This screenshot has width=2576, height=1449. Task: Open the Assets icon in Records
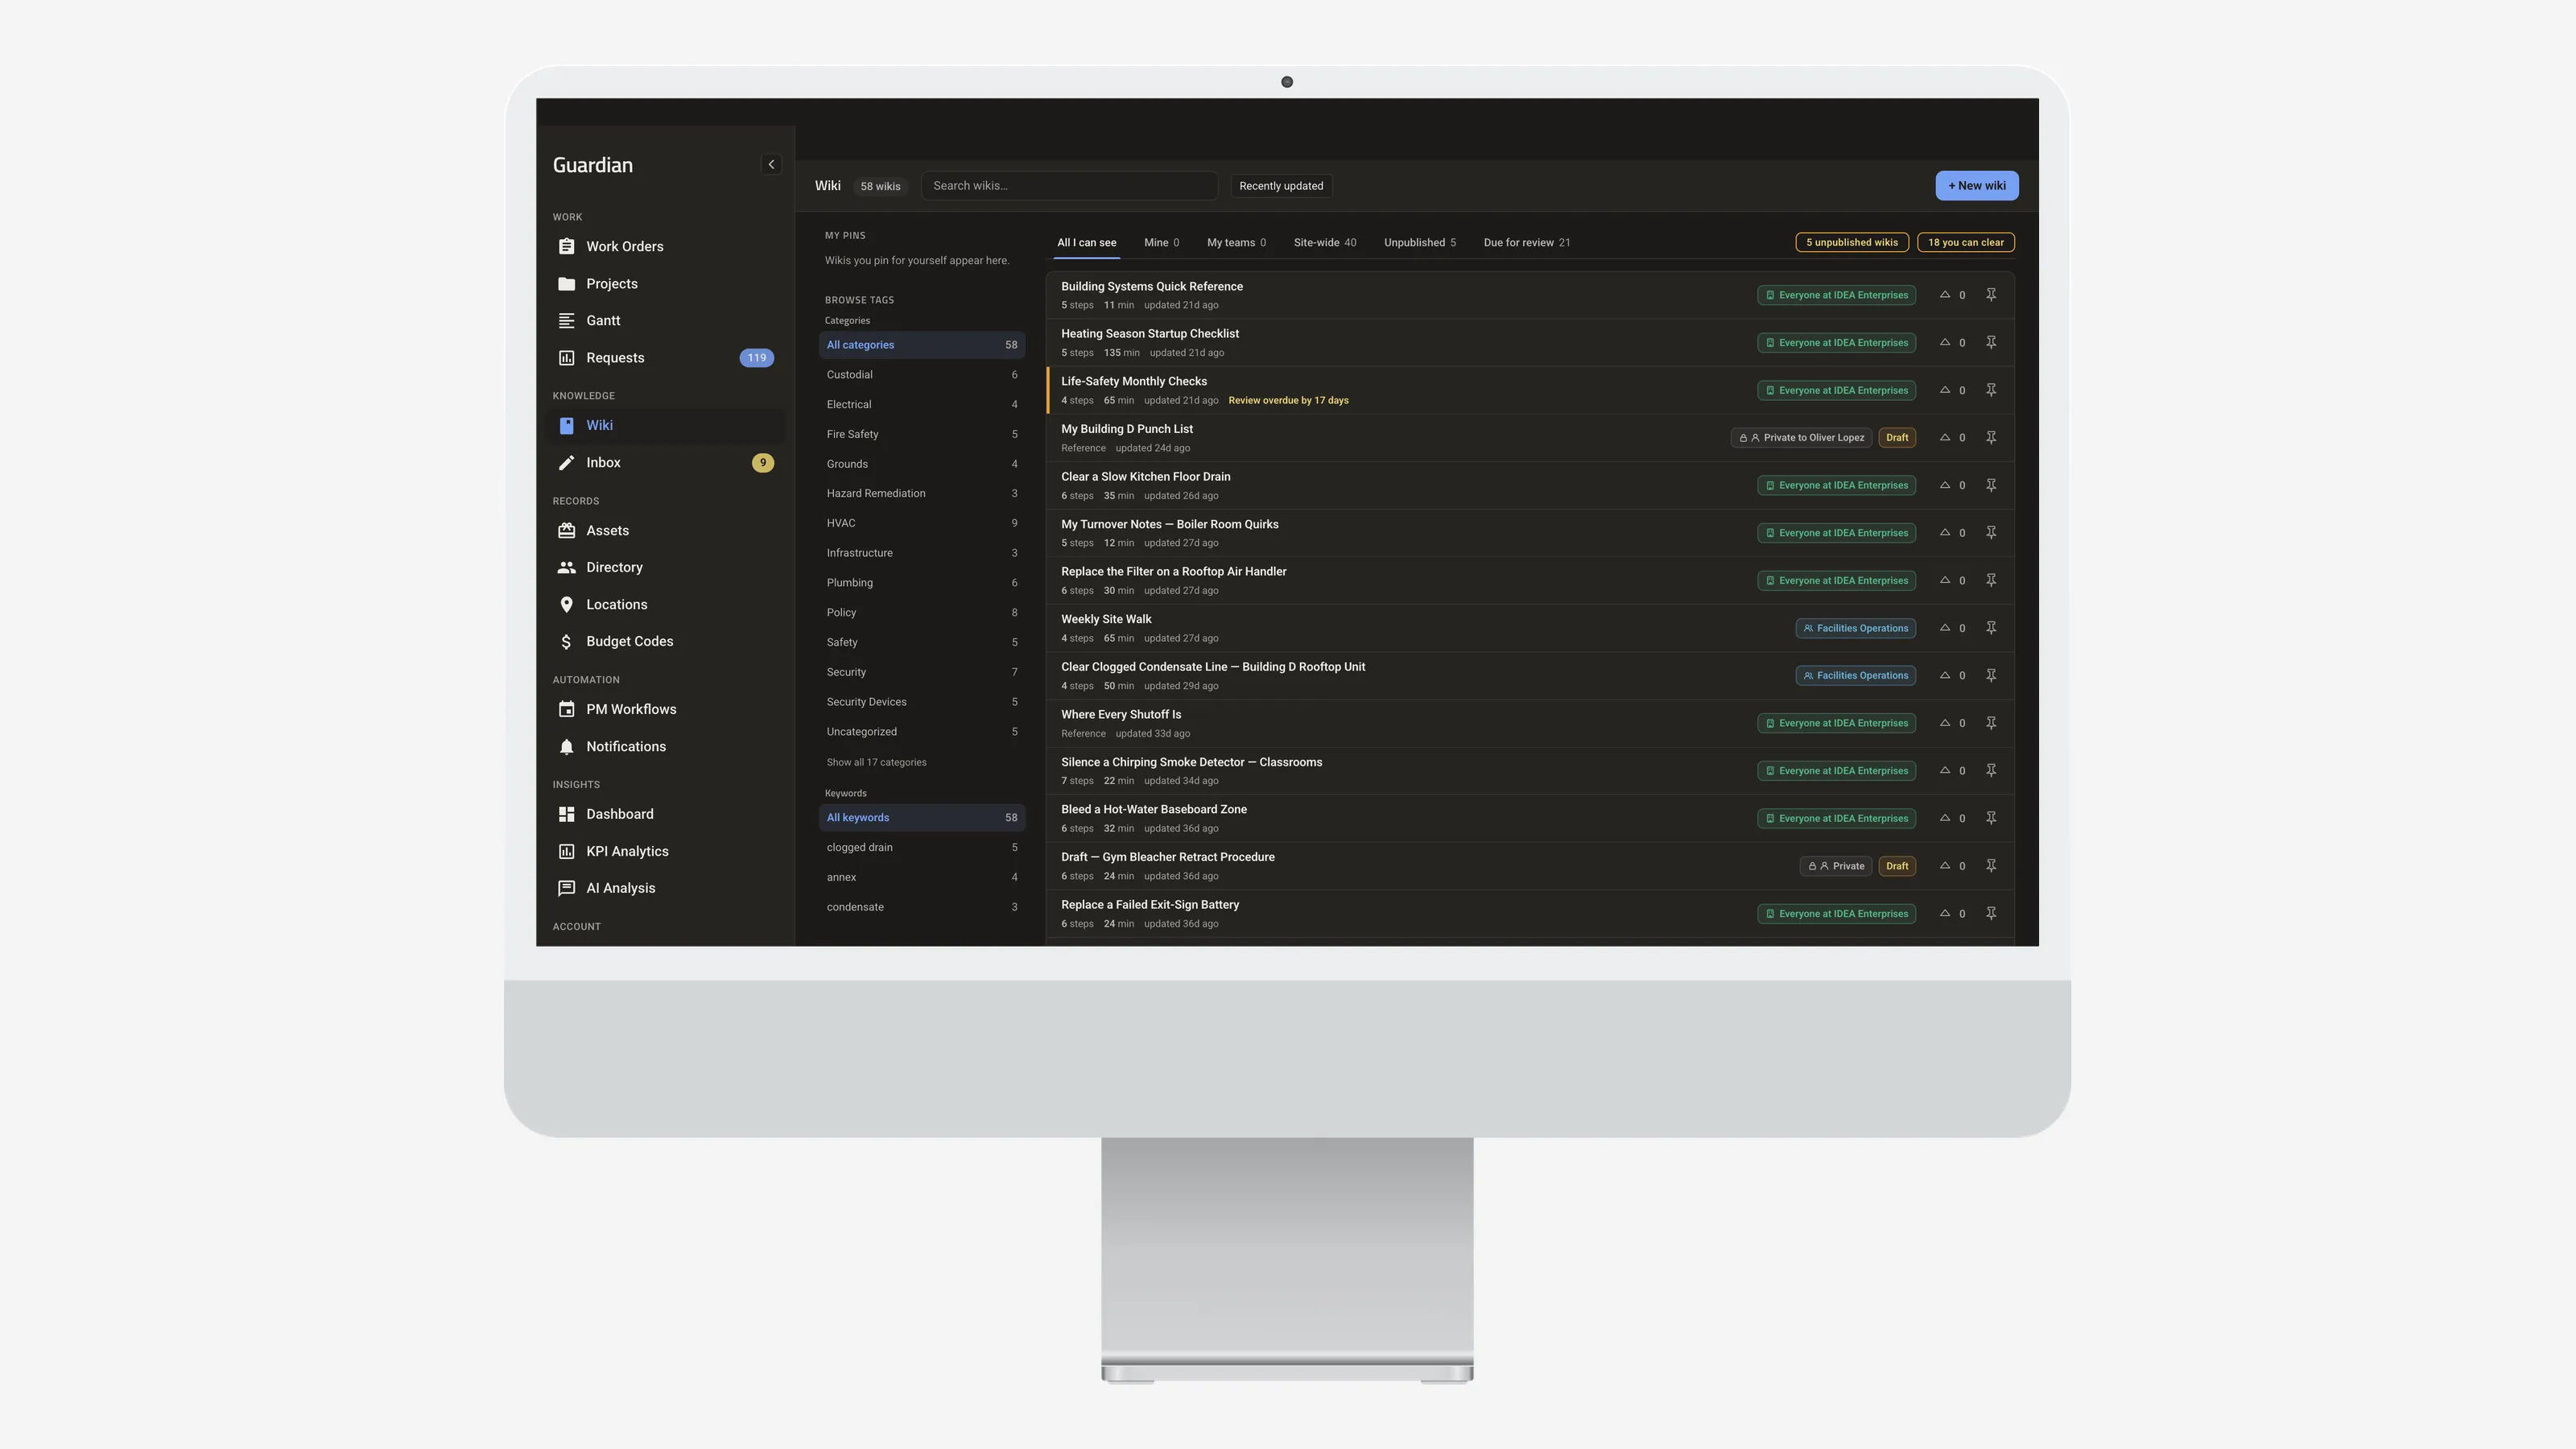566,531
